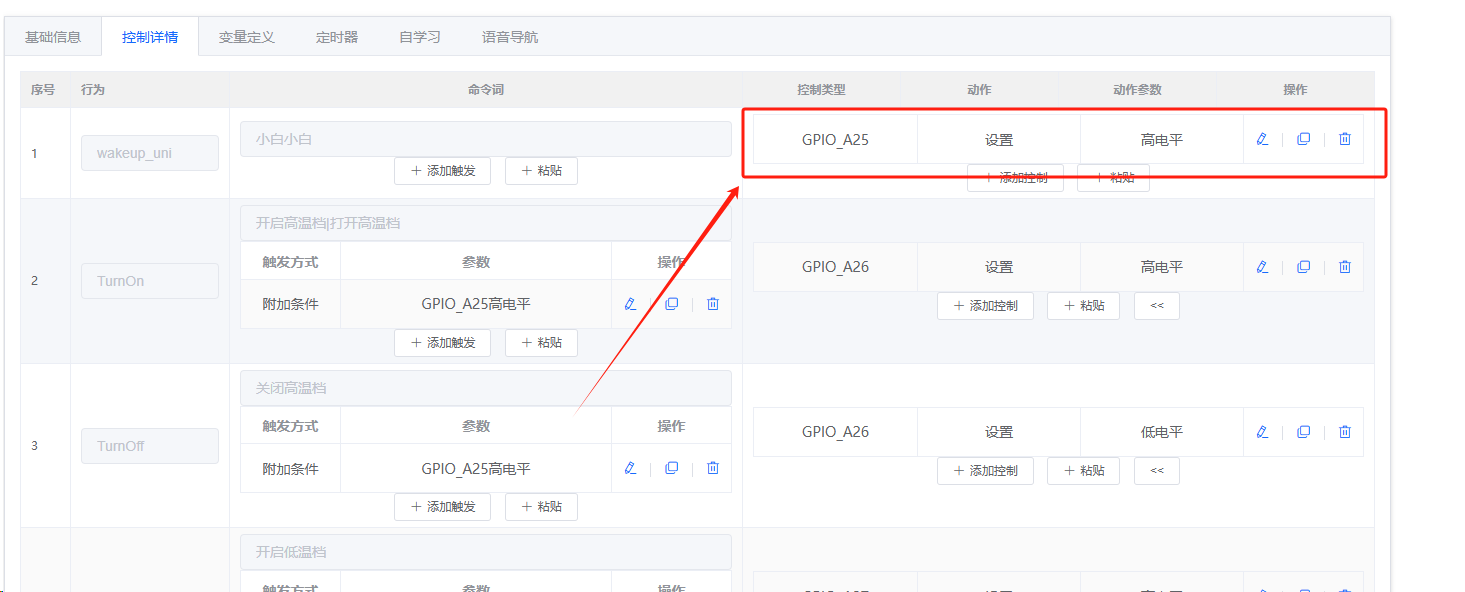Click 添加控制 in the TurnOn row
1465x592 pixels.
click(985, 306)
